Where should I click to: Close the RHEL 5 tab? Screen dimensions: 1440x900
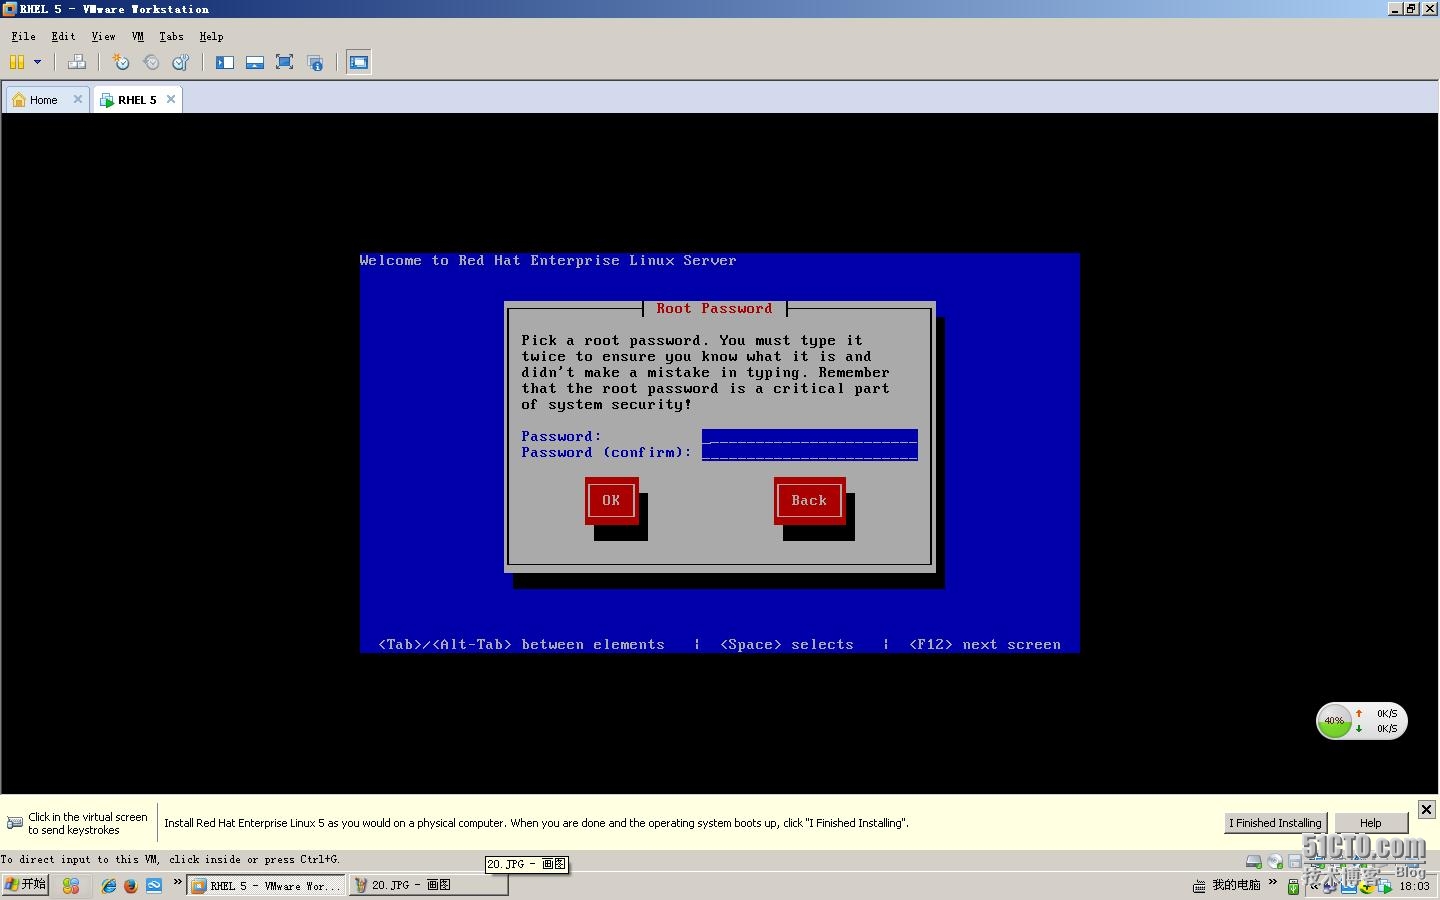(x=171, y=99)
